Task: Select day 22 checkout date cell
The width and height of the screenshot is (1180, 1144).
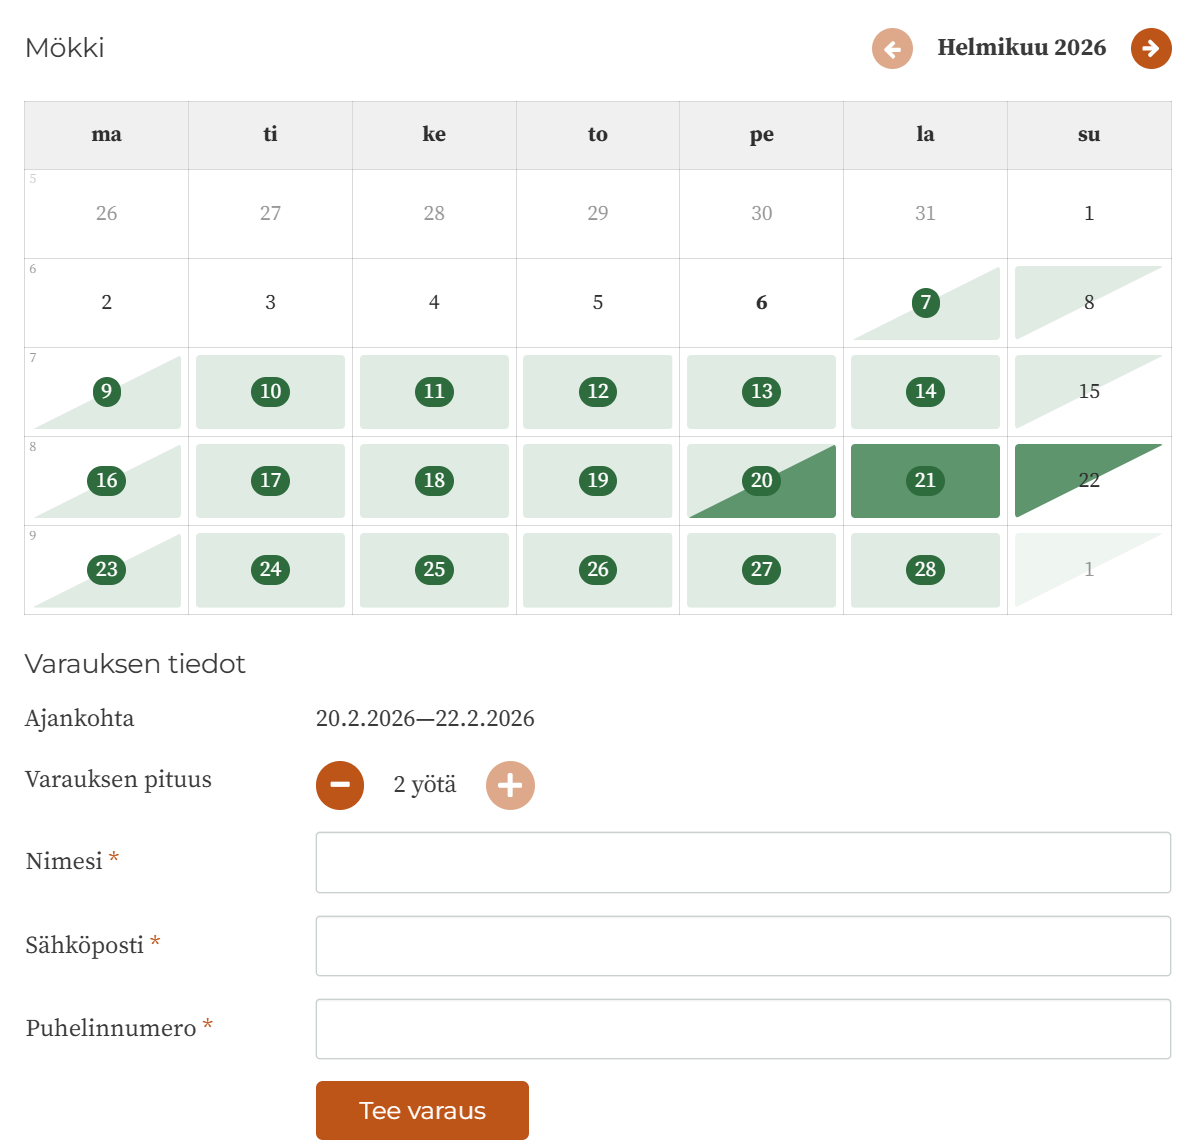Action: [1089, 481]
